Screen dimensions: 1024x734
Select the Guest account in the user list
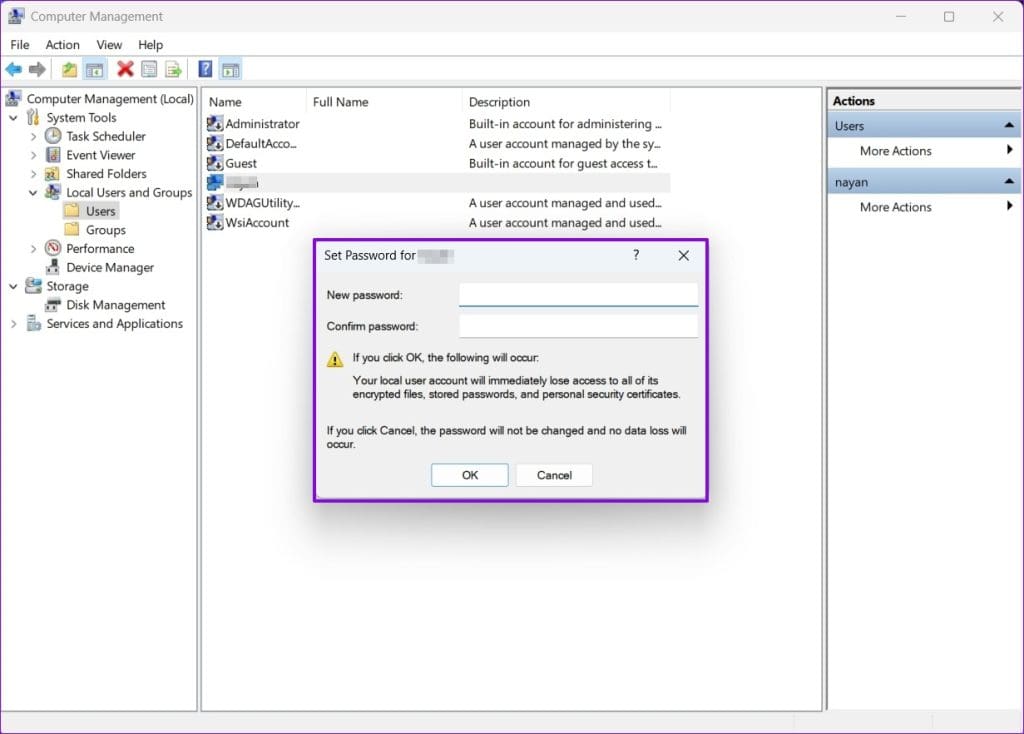(x=240, y=163)
